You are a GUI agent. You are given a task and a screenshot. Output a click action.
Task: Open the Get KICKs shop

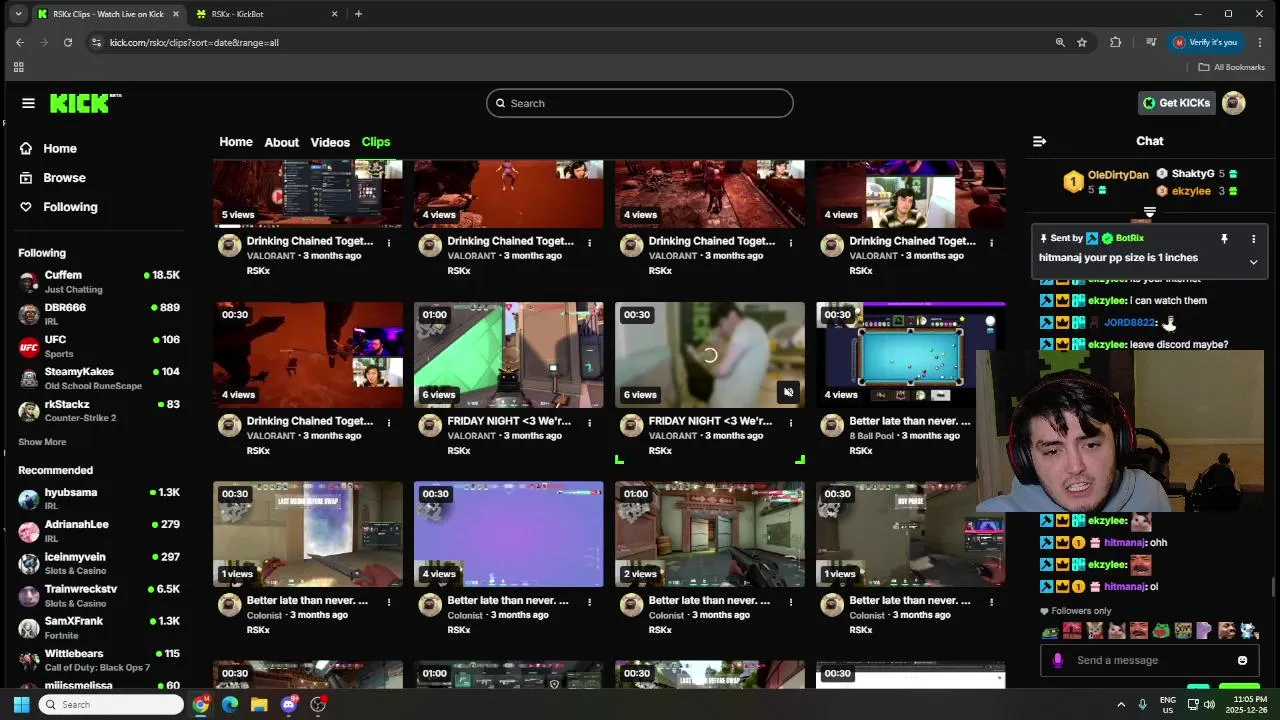(x=1177, y=103)
